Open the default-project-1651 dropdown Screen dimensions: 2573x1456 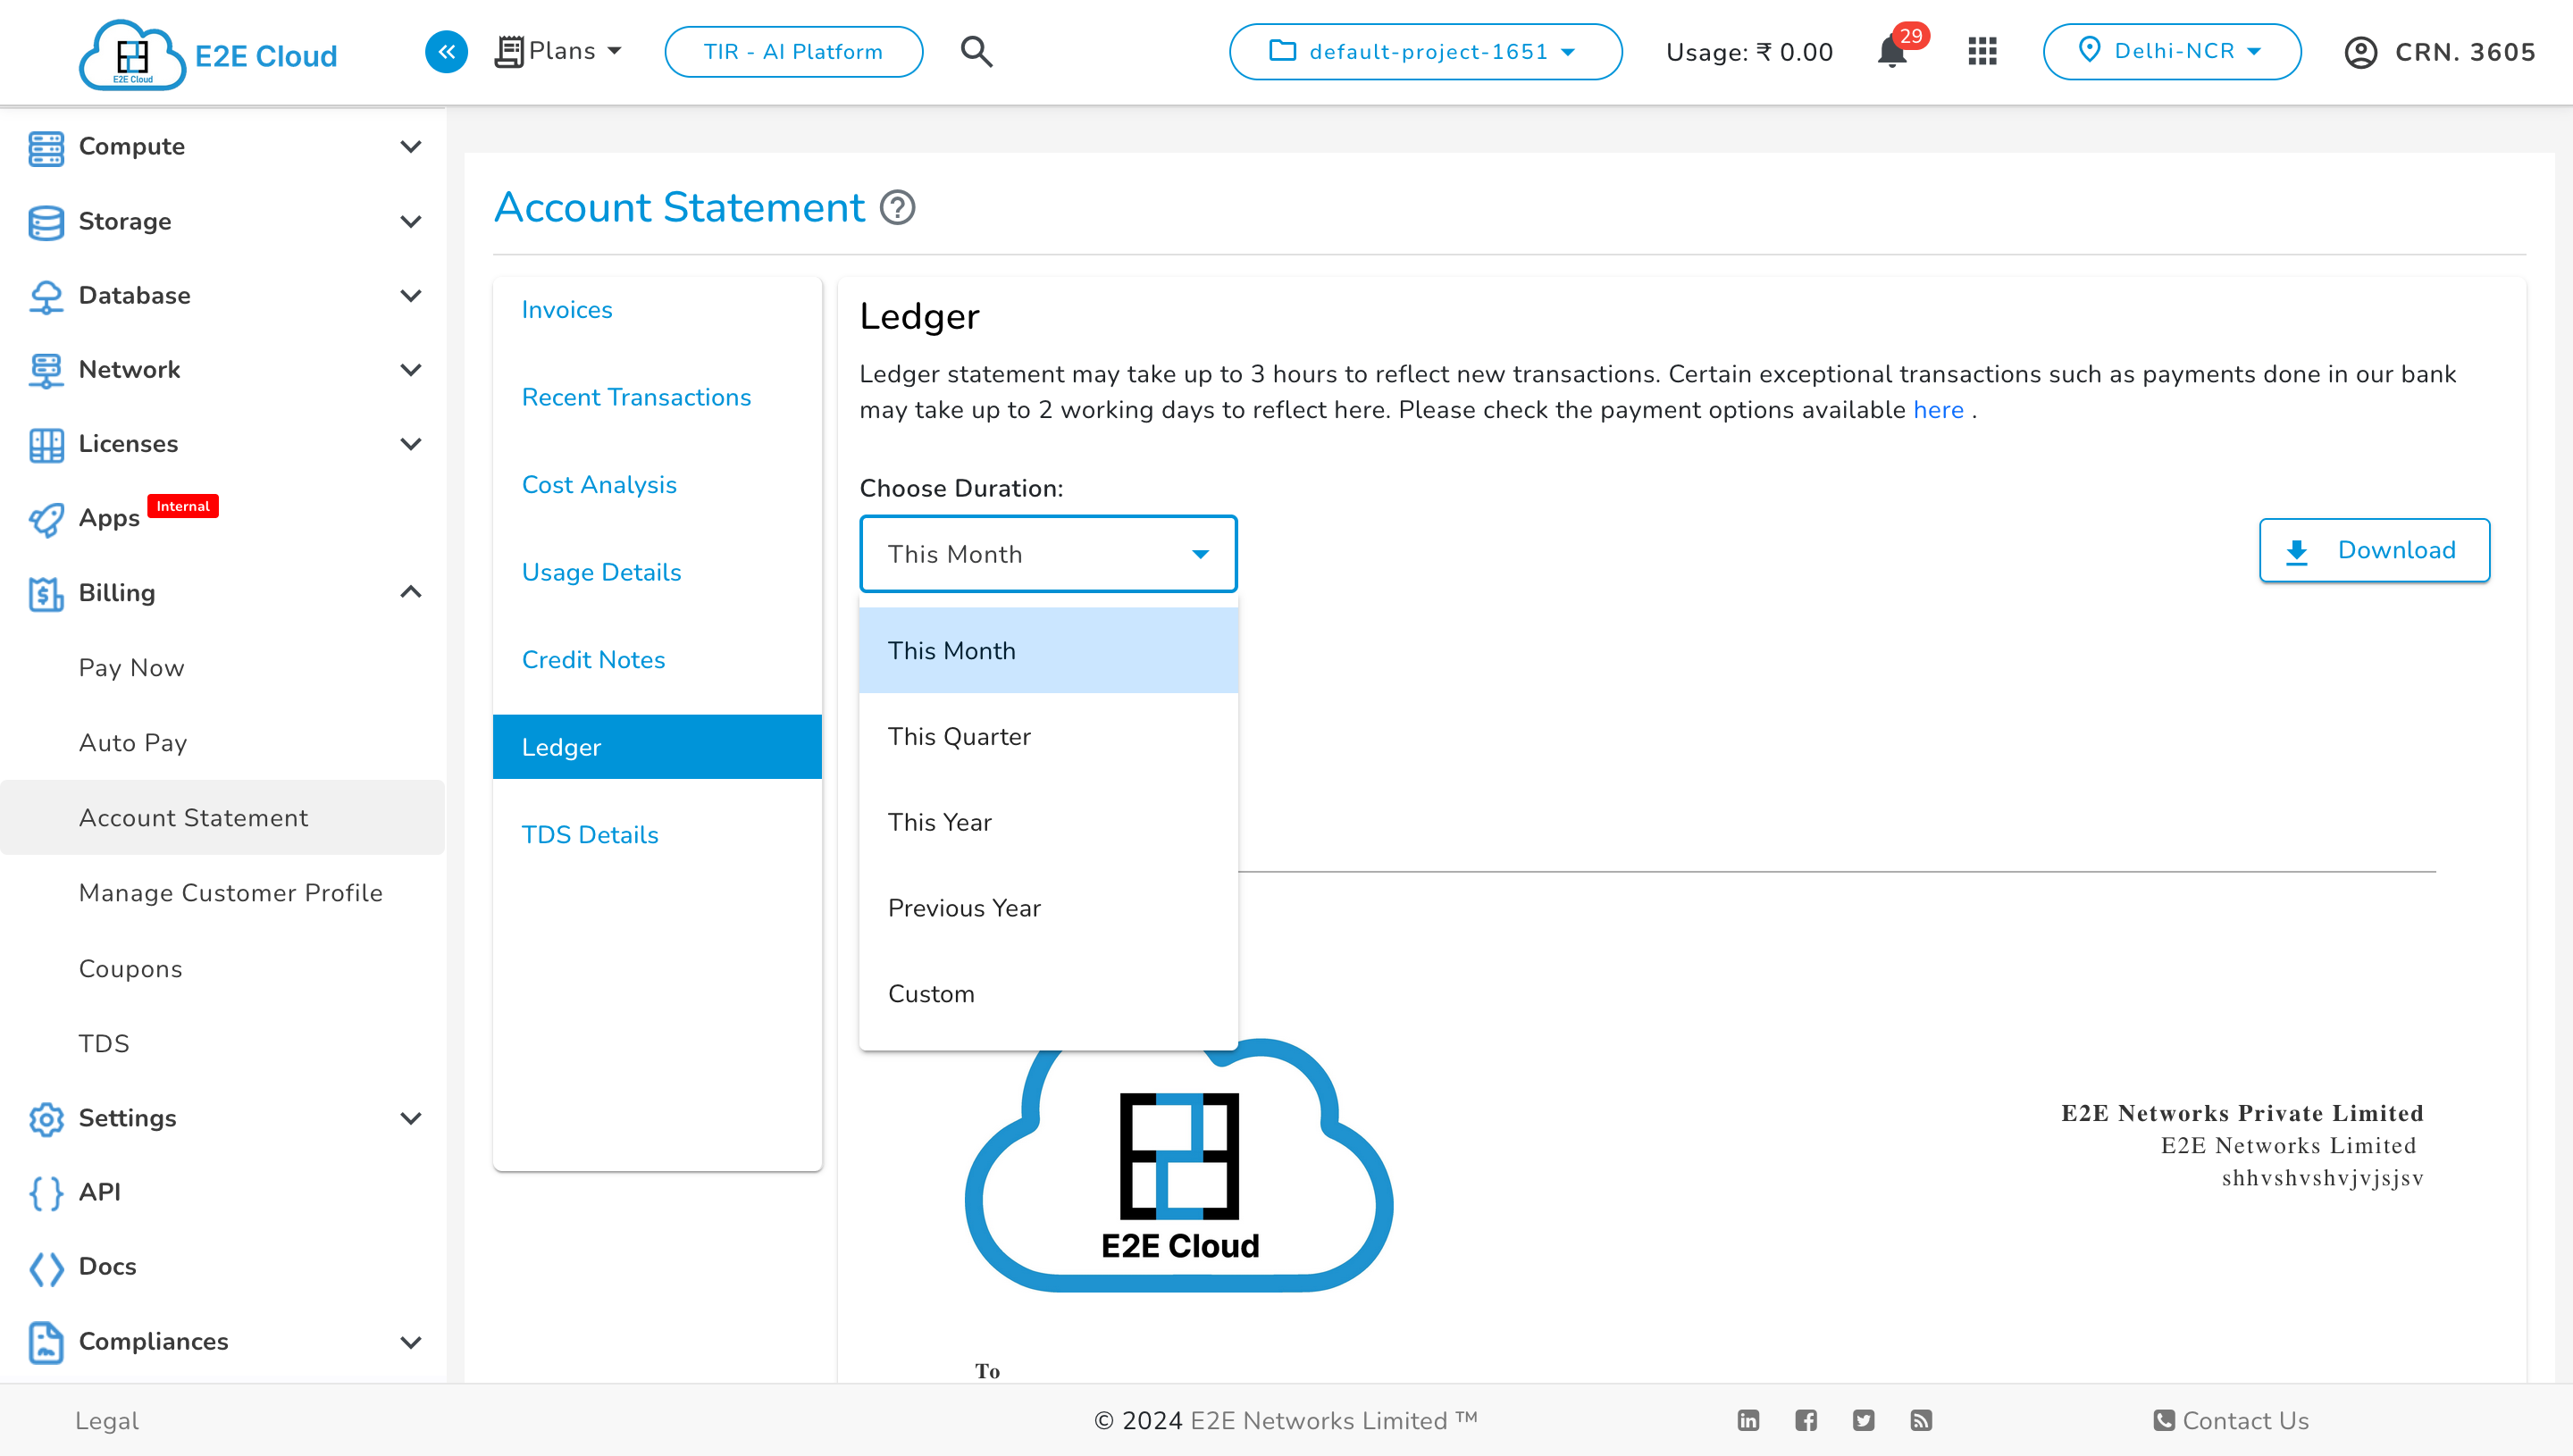point(1425,51)
